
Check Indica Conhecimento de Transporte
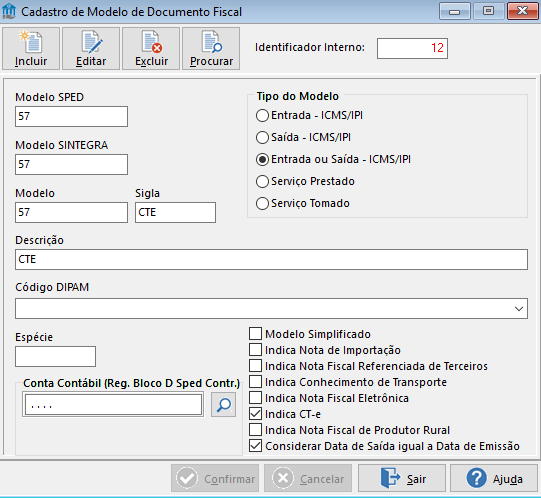(x=255, y=382)
